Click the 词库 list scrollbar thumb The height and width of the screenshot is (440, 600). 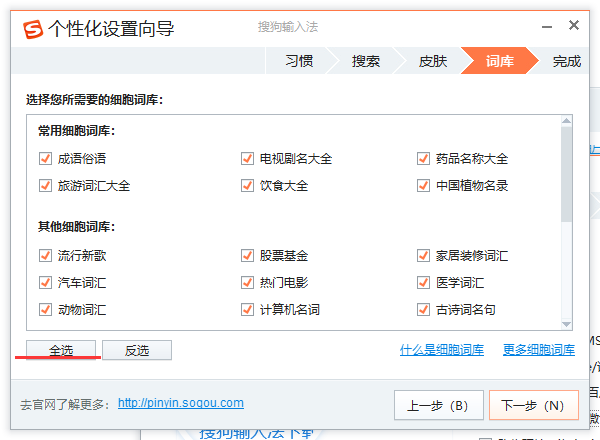[566, 174]
